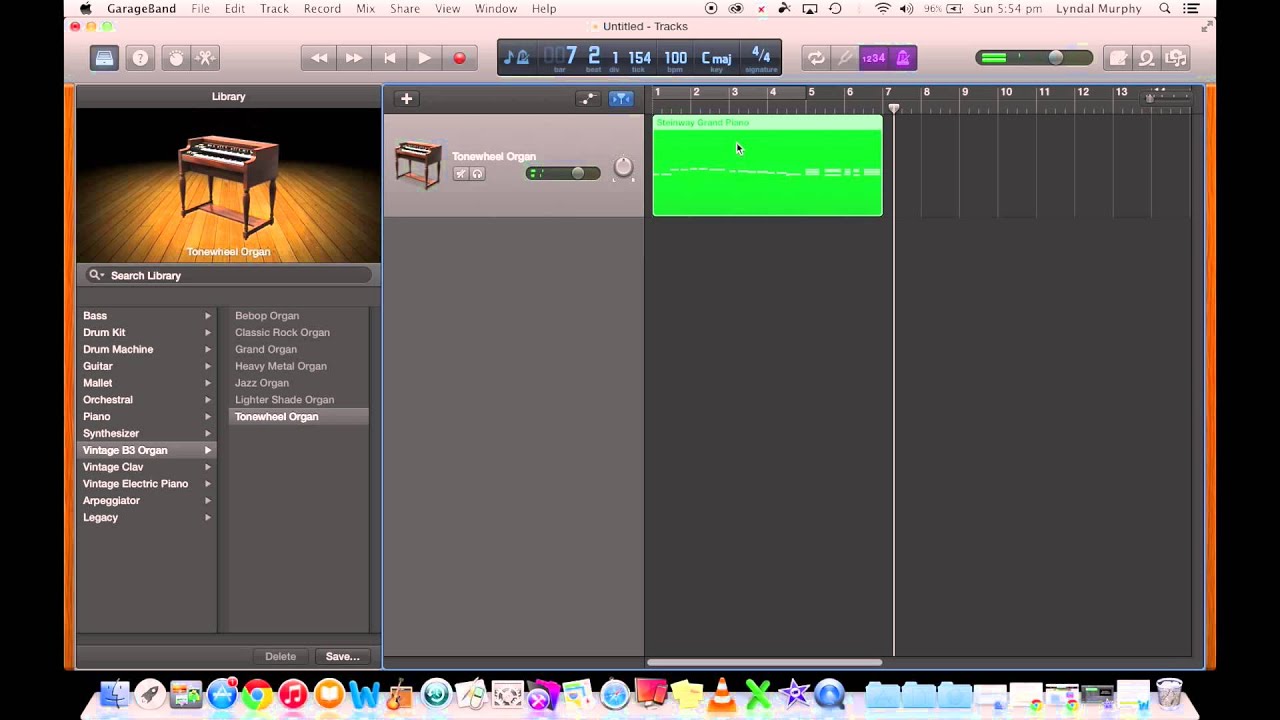Toggle the Metronome button
The image size is (1280, 720).
(903, 58)
